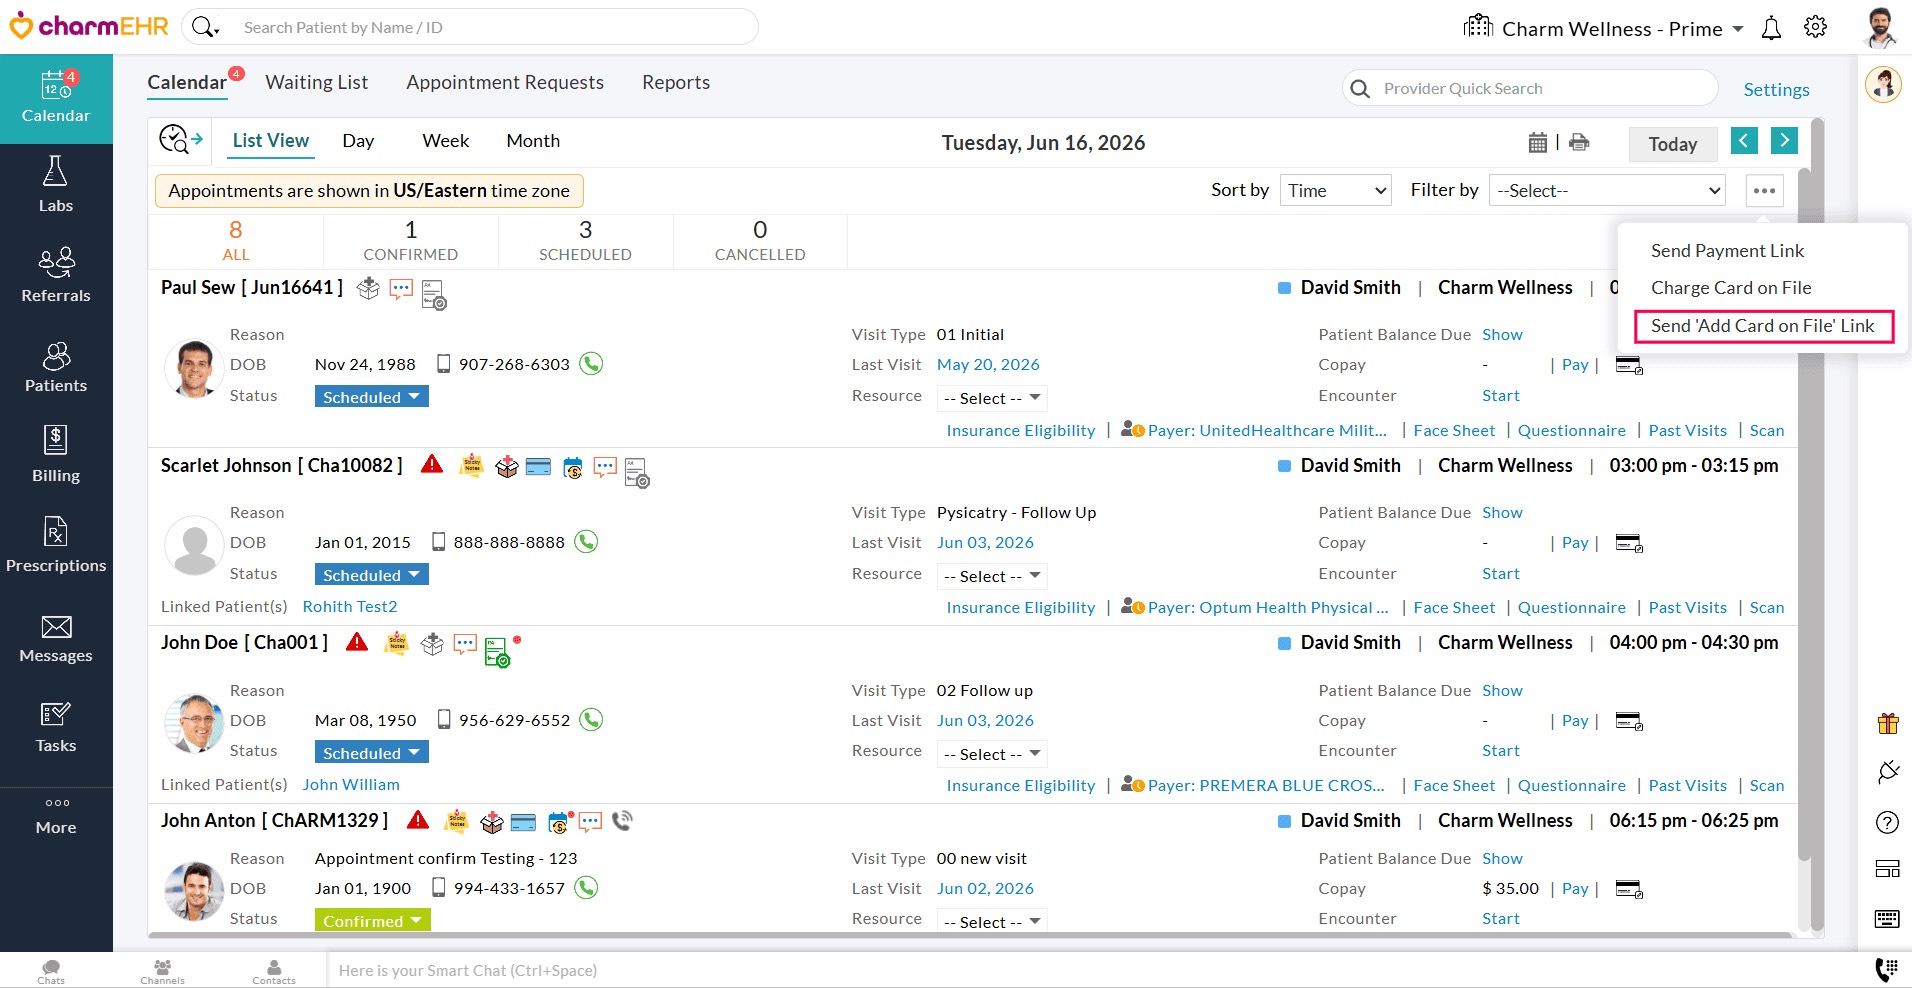The width and height of the screenshot is (1912, 988).
Task: Open Chats in the bottom bar
Action: point(51,972)
